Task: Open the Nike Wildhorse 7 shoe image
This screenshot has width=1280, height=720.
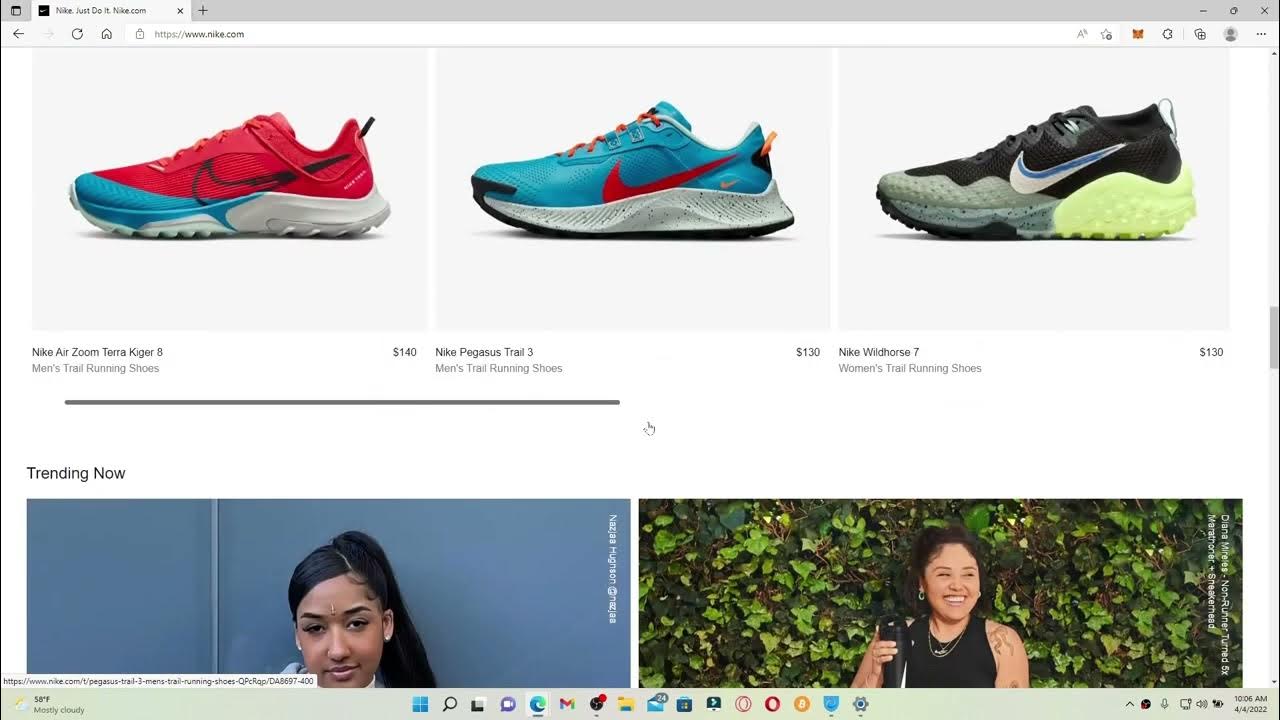Action: point(1034,189)
